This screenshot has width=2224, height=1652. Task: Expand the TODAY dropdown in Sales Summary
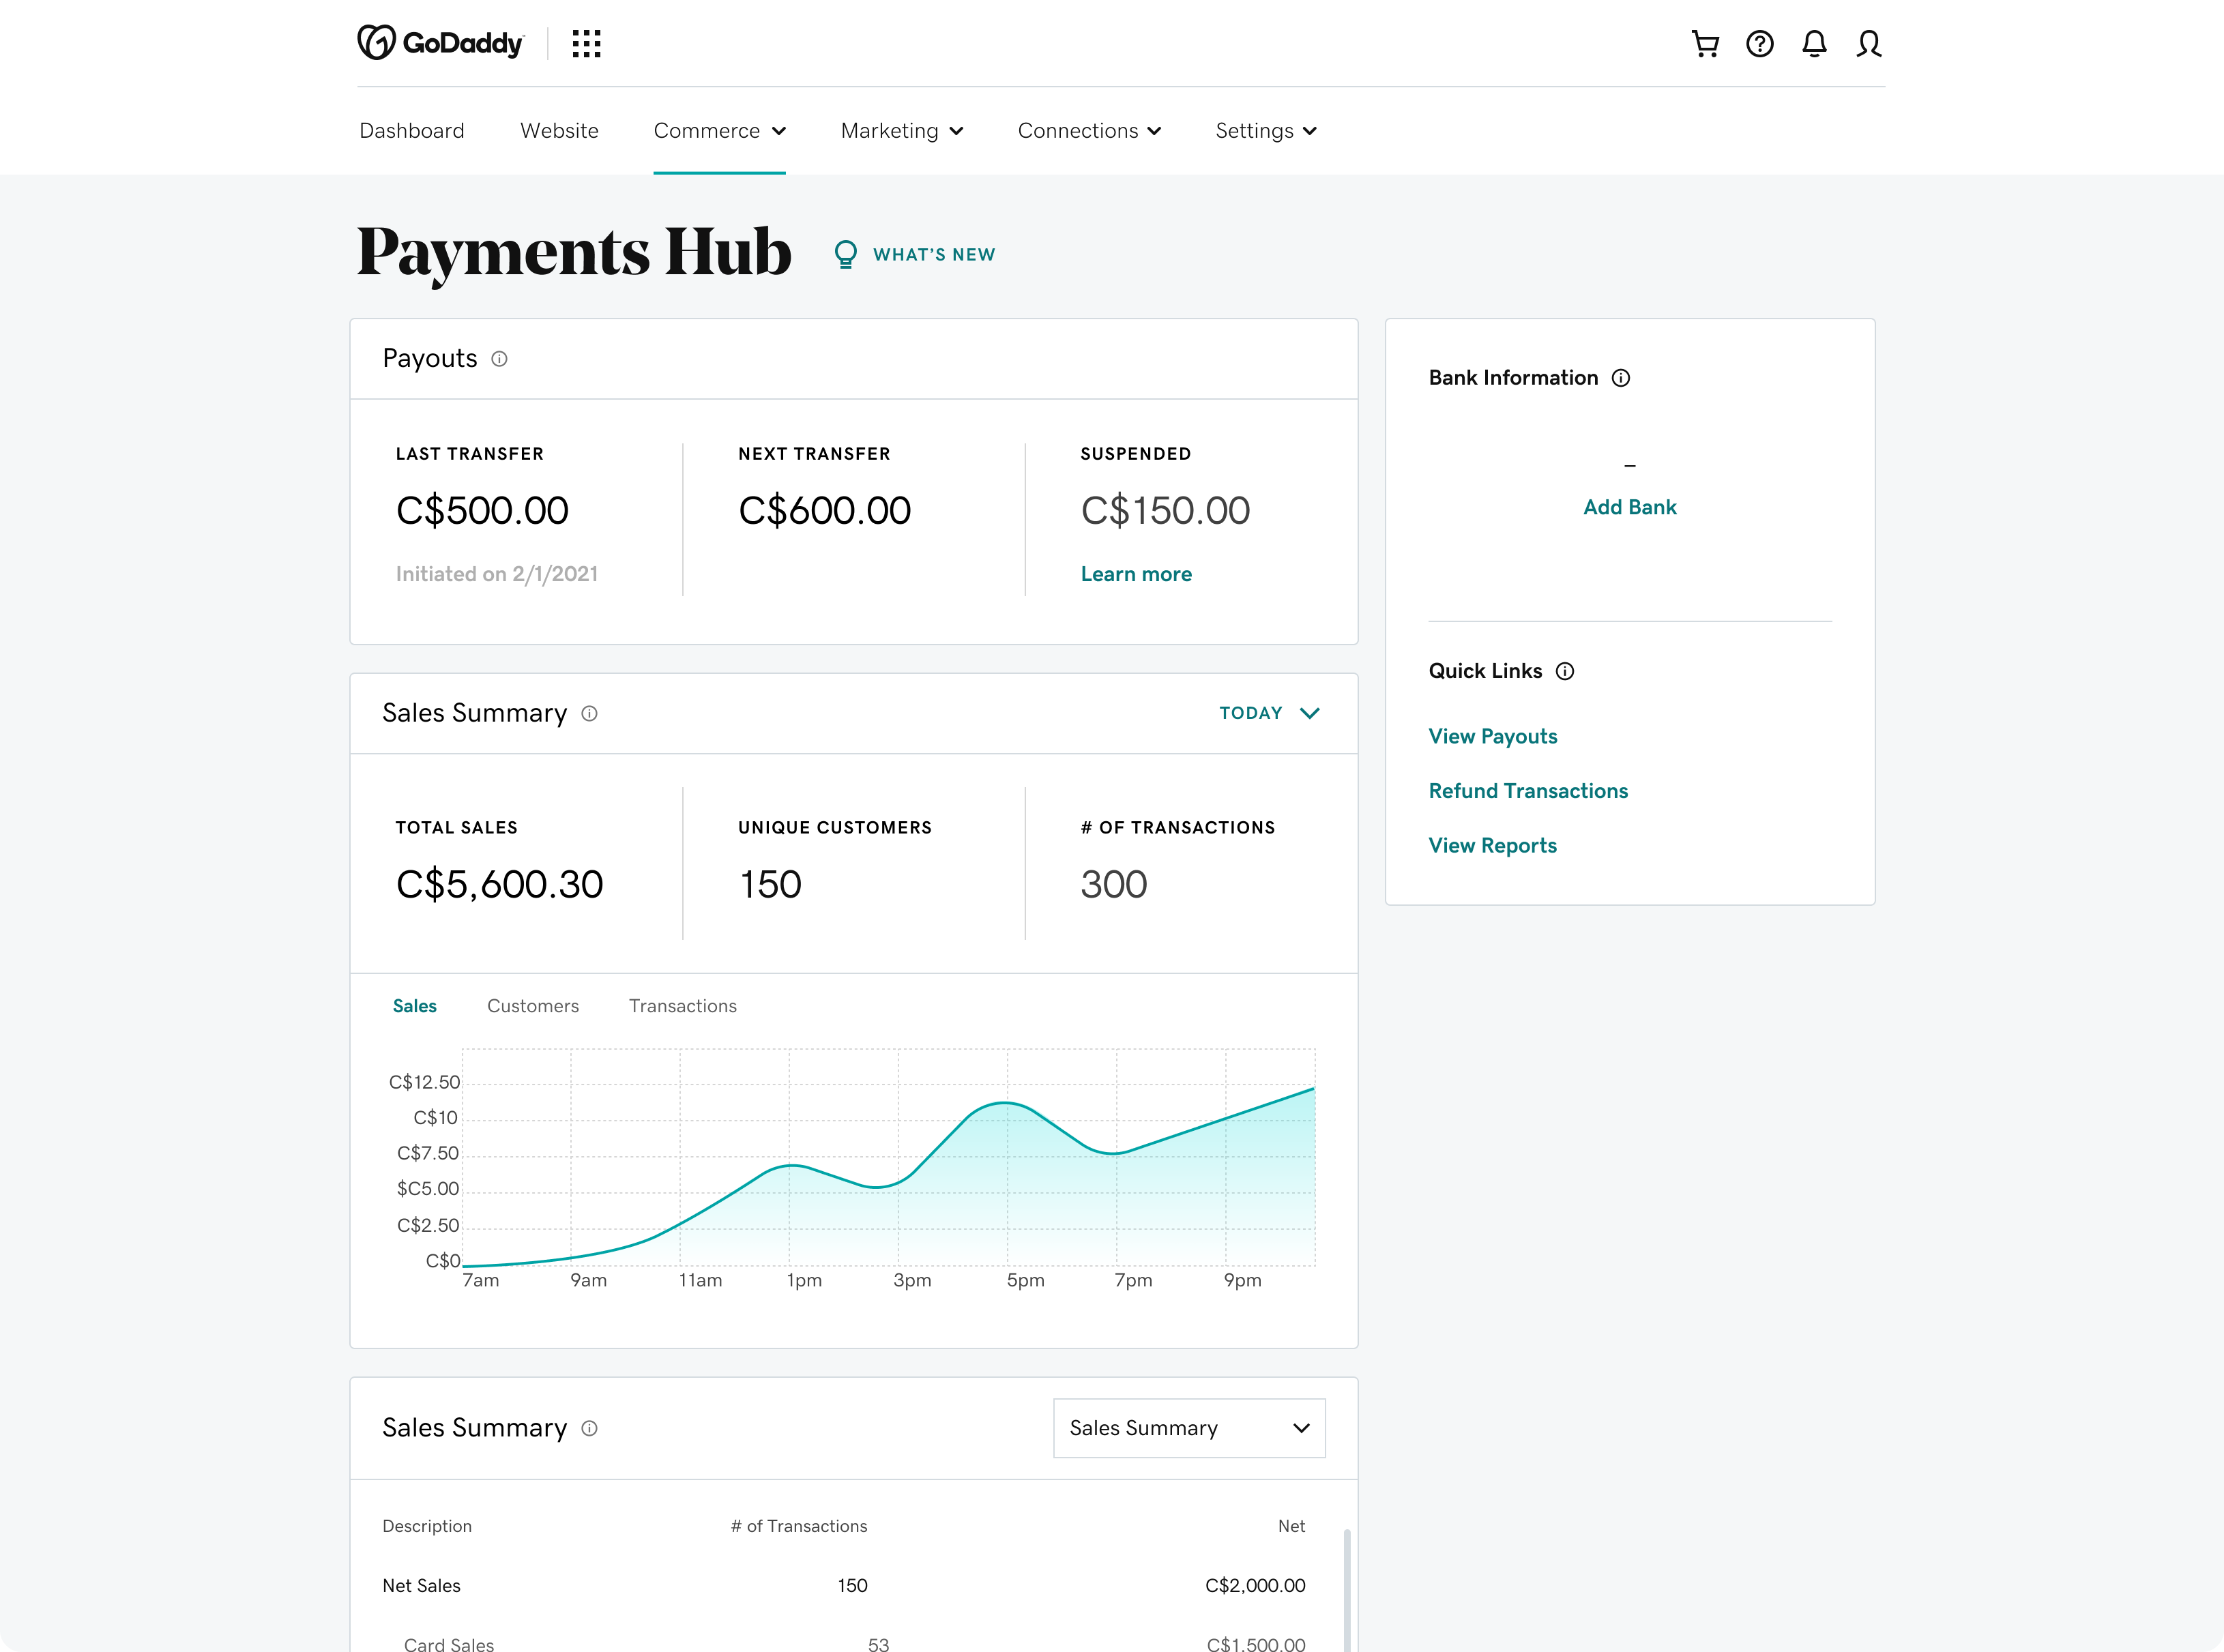pos(1272,711)
